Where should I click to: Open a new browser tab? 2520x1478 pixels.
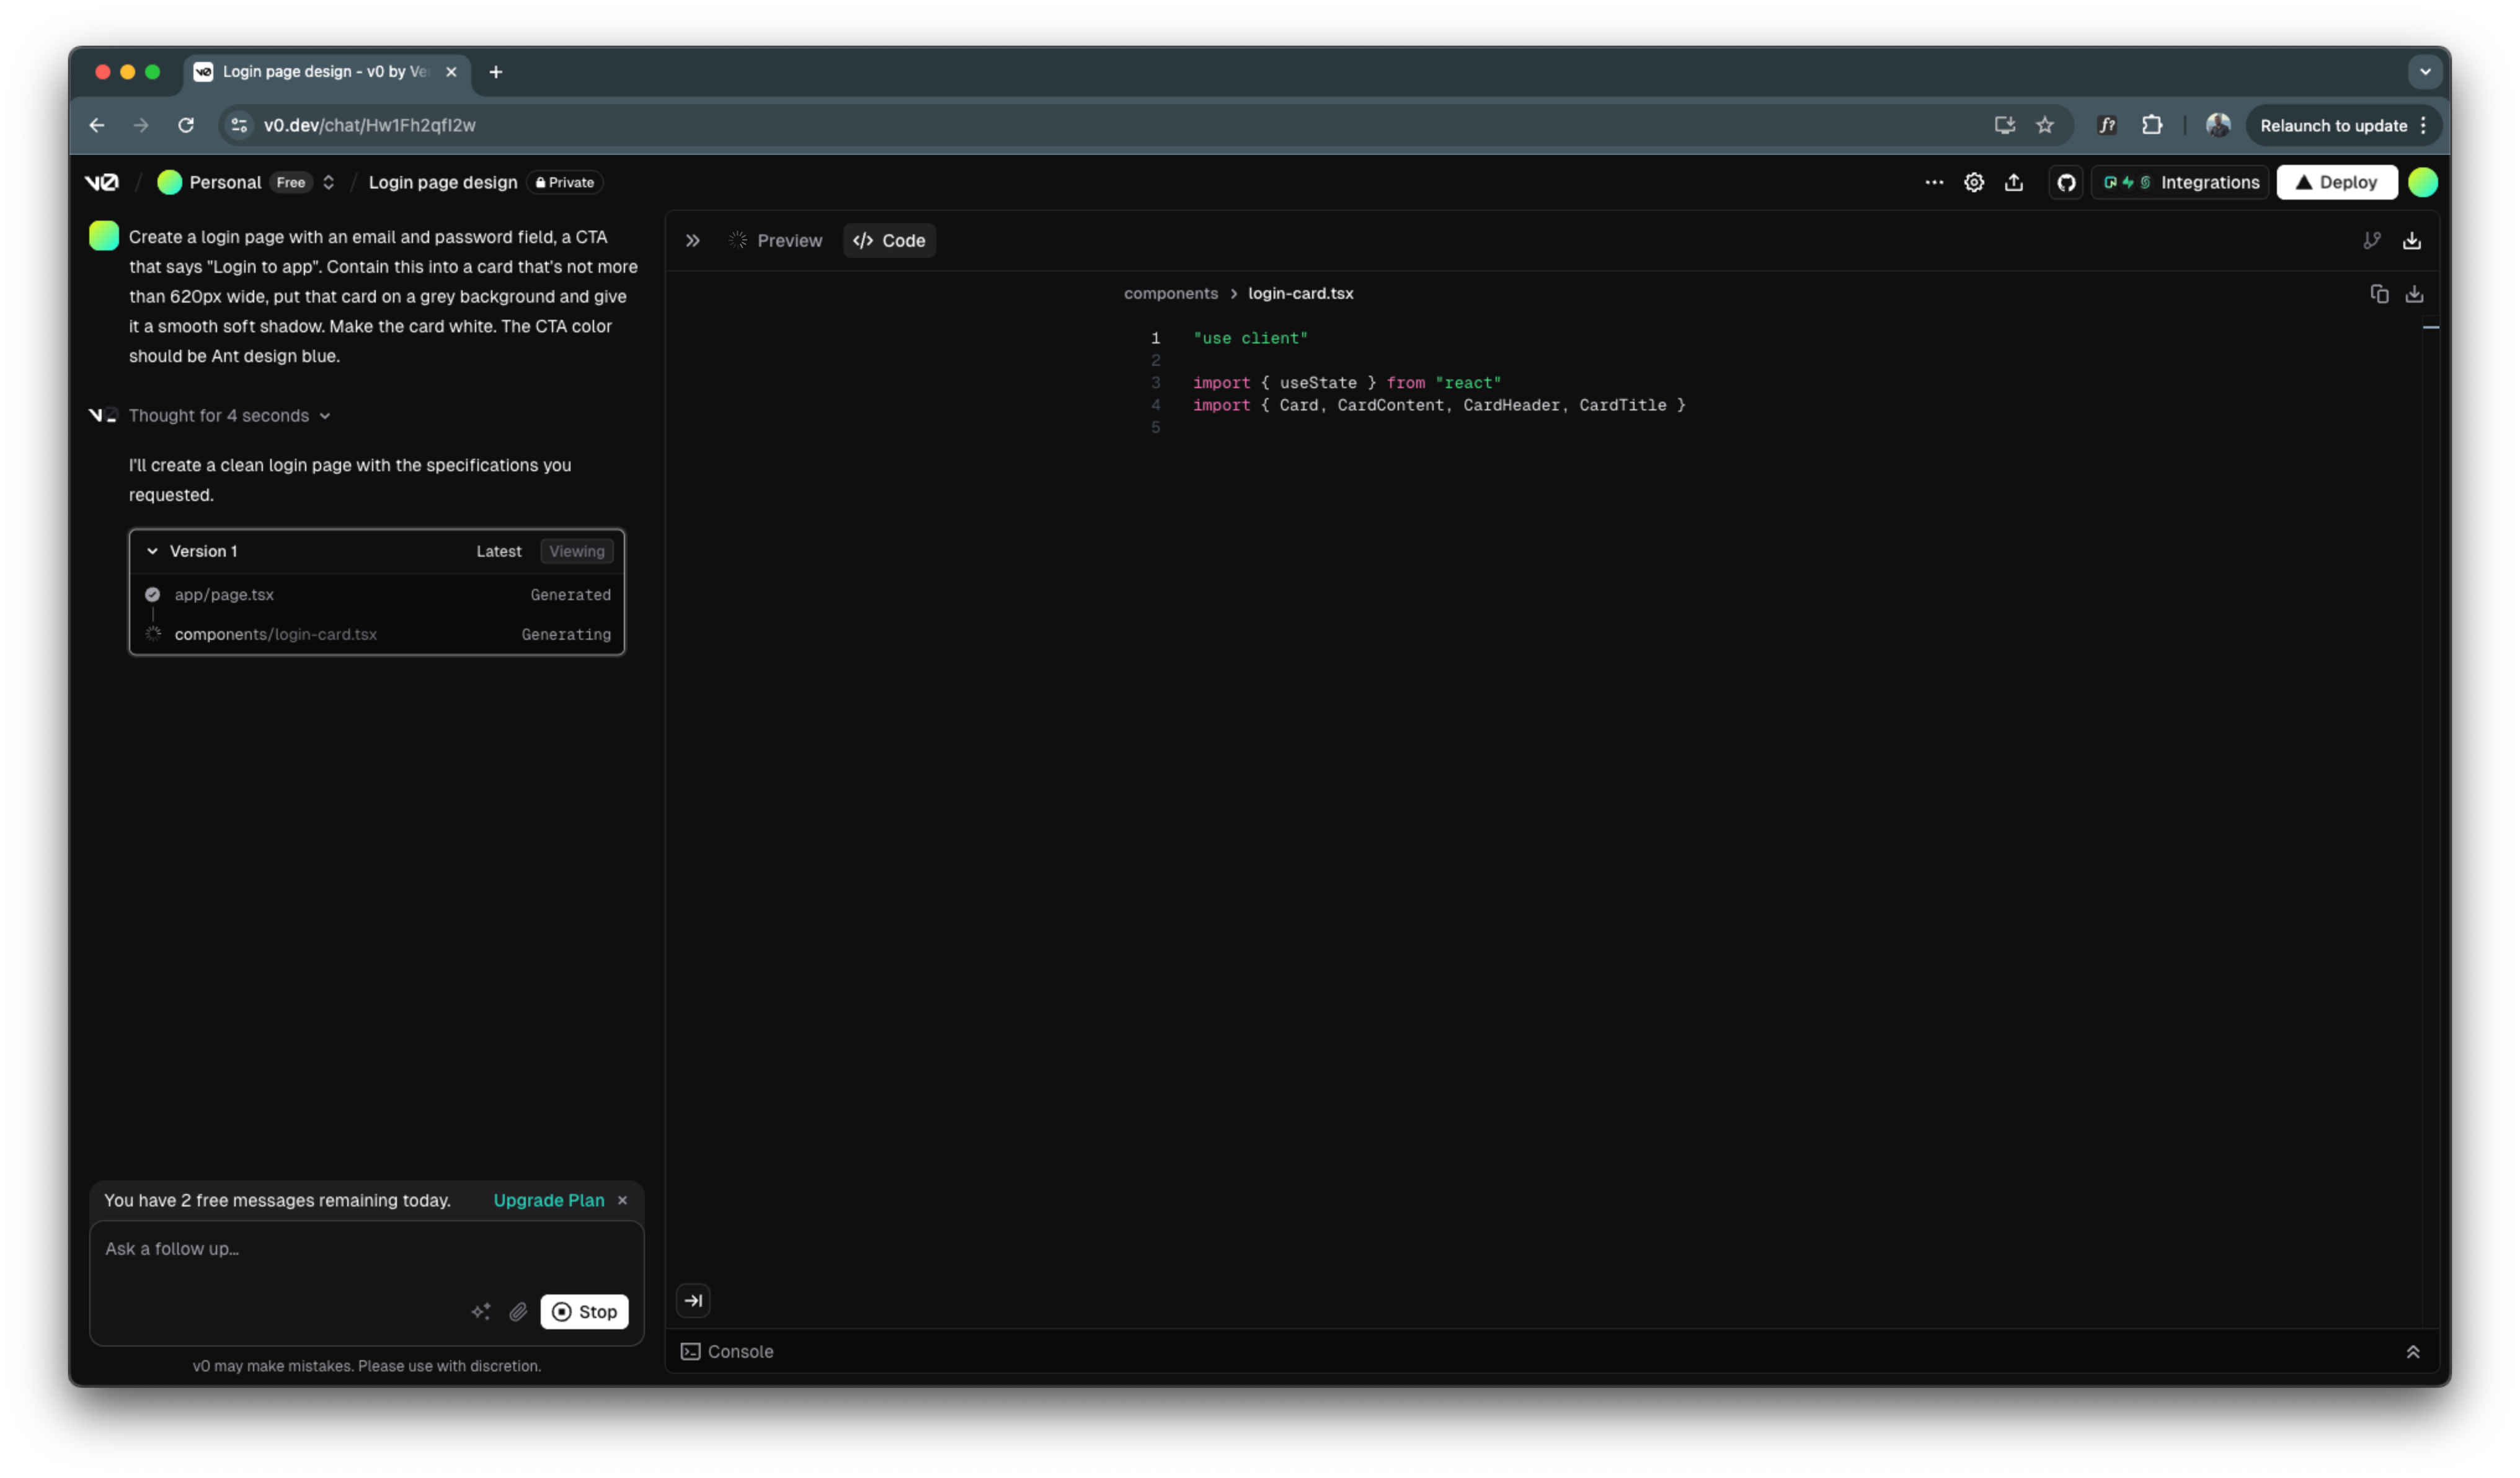[495, 72]
